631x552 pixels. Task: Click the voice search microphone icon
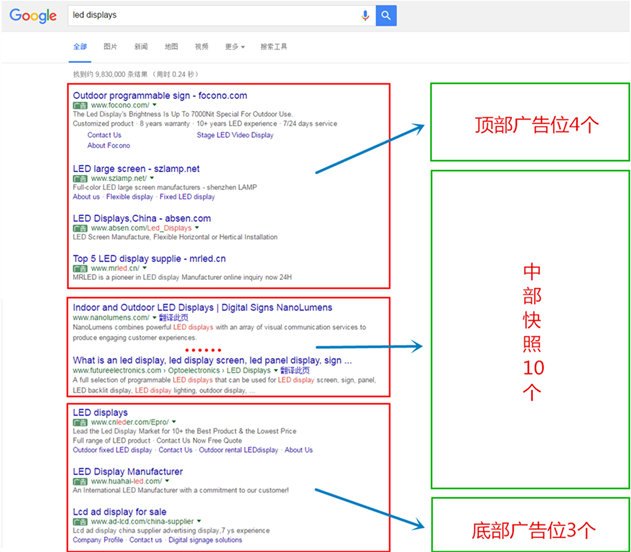pyautogui.click(x=366, y=15)
